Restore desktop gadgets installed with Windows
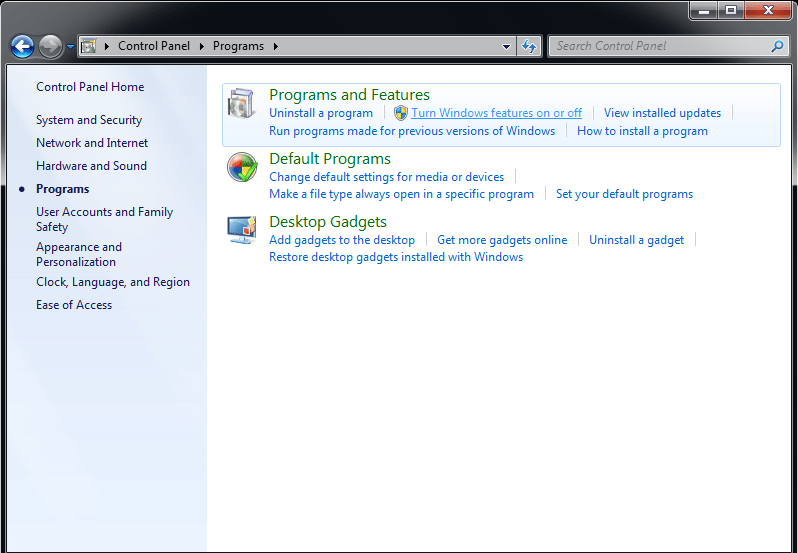The width and height of the screenshot is (798, 553). pos(396,257)
